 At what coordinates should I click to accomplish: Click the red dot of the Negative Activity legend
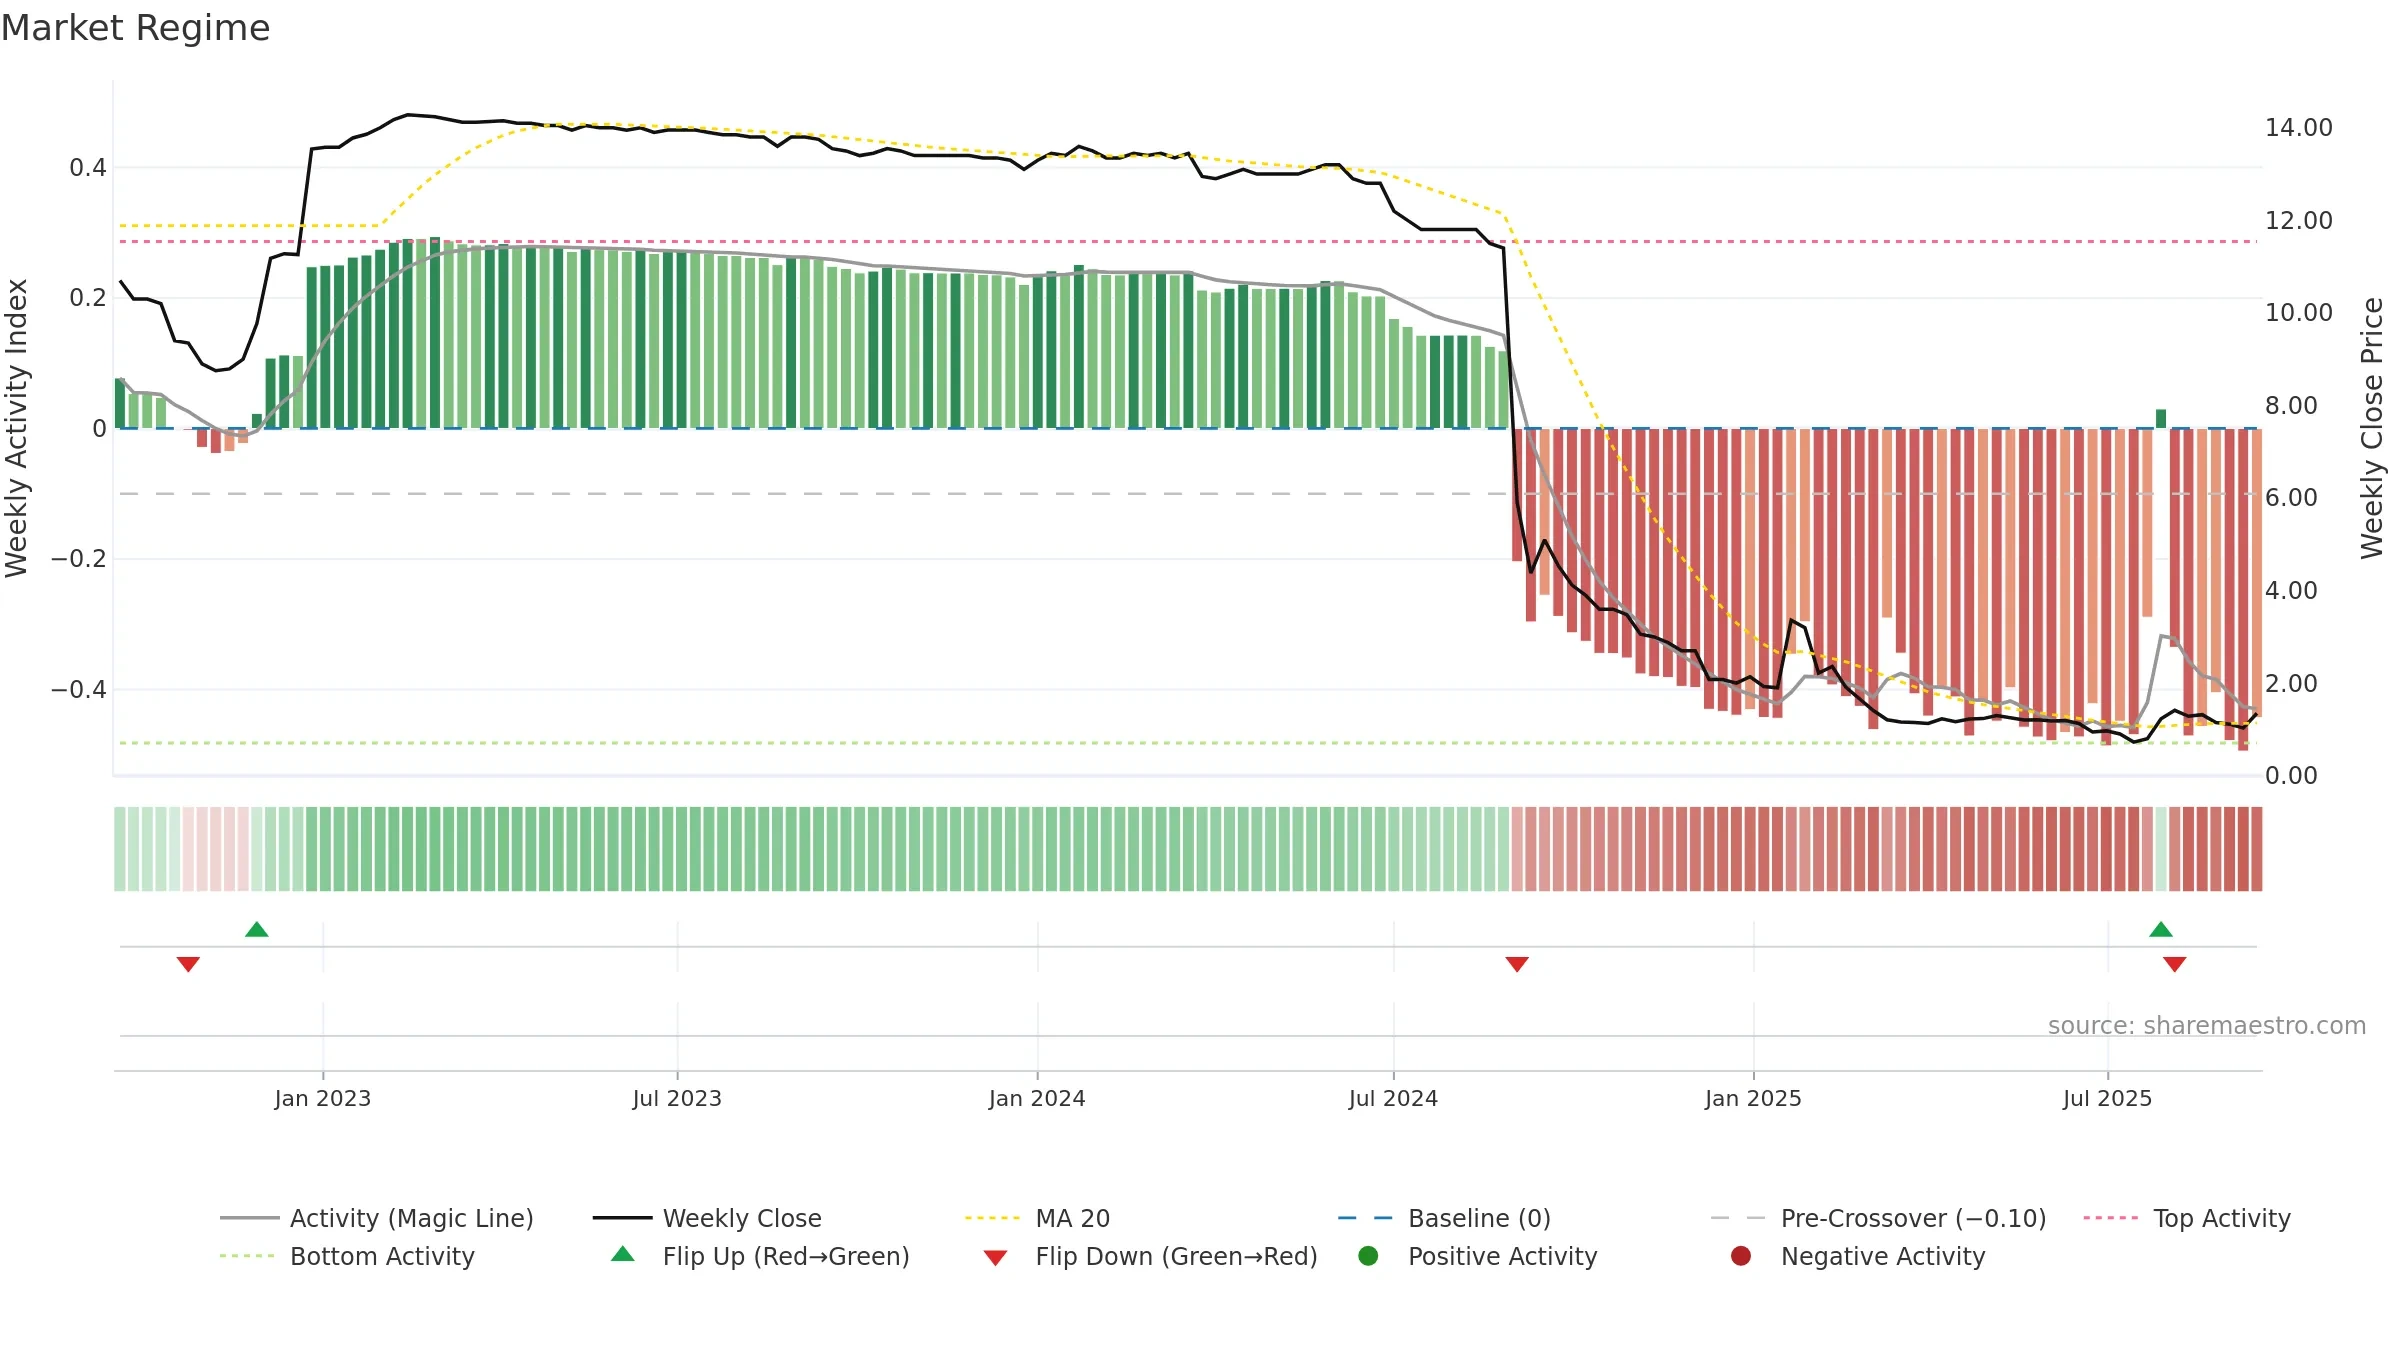(1741, 1255)
